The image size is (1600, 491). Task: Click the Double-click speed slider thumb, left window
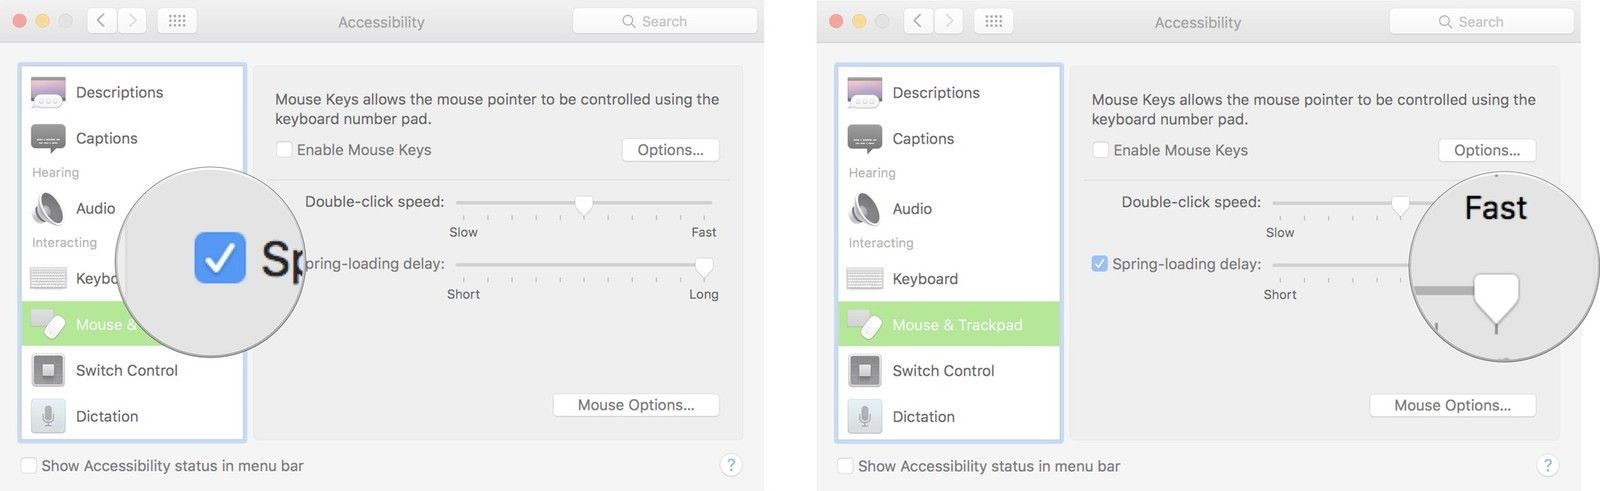(x=584, y=205)
